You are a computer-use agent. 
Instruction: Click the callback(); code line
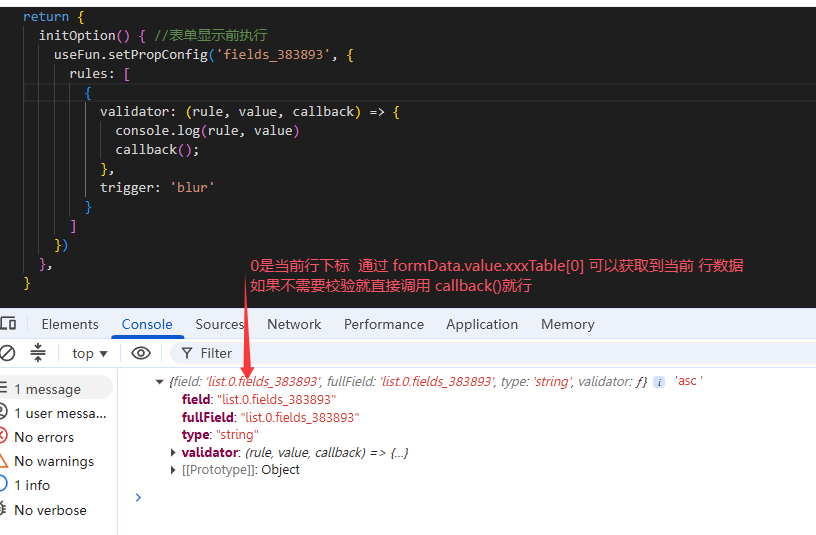click(x=157, y=150)
